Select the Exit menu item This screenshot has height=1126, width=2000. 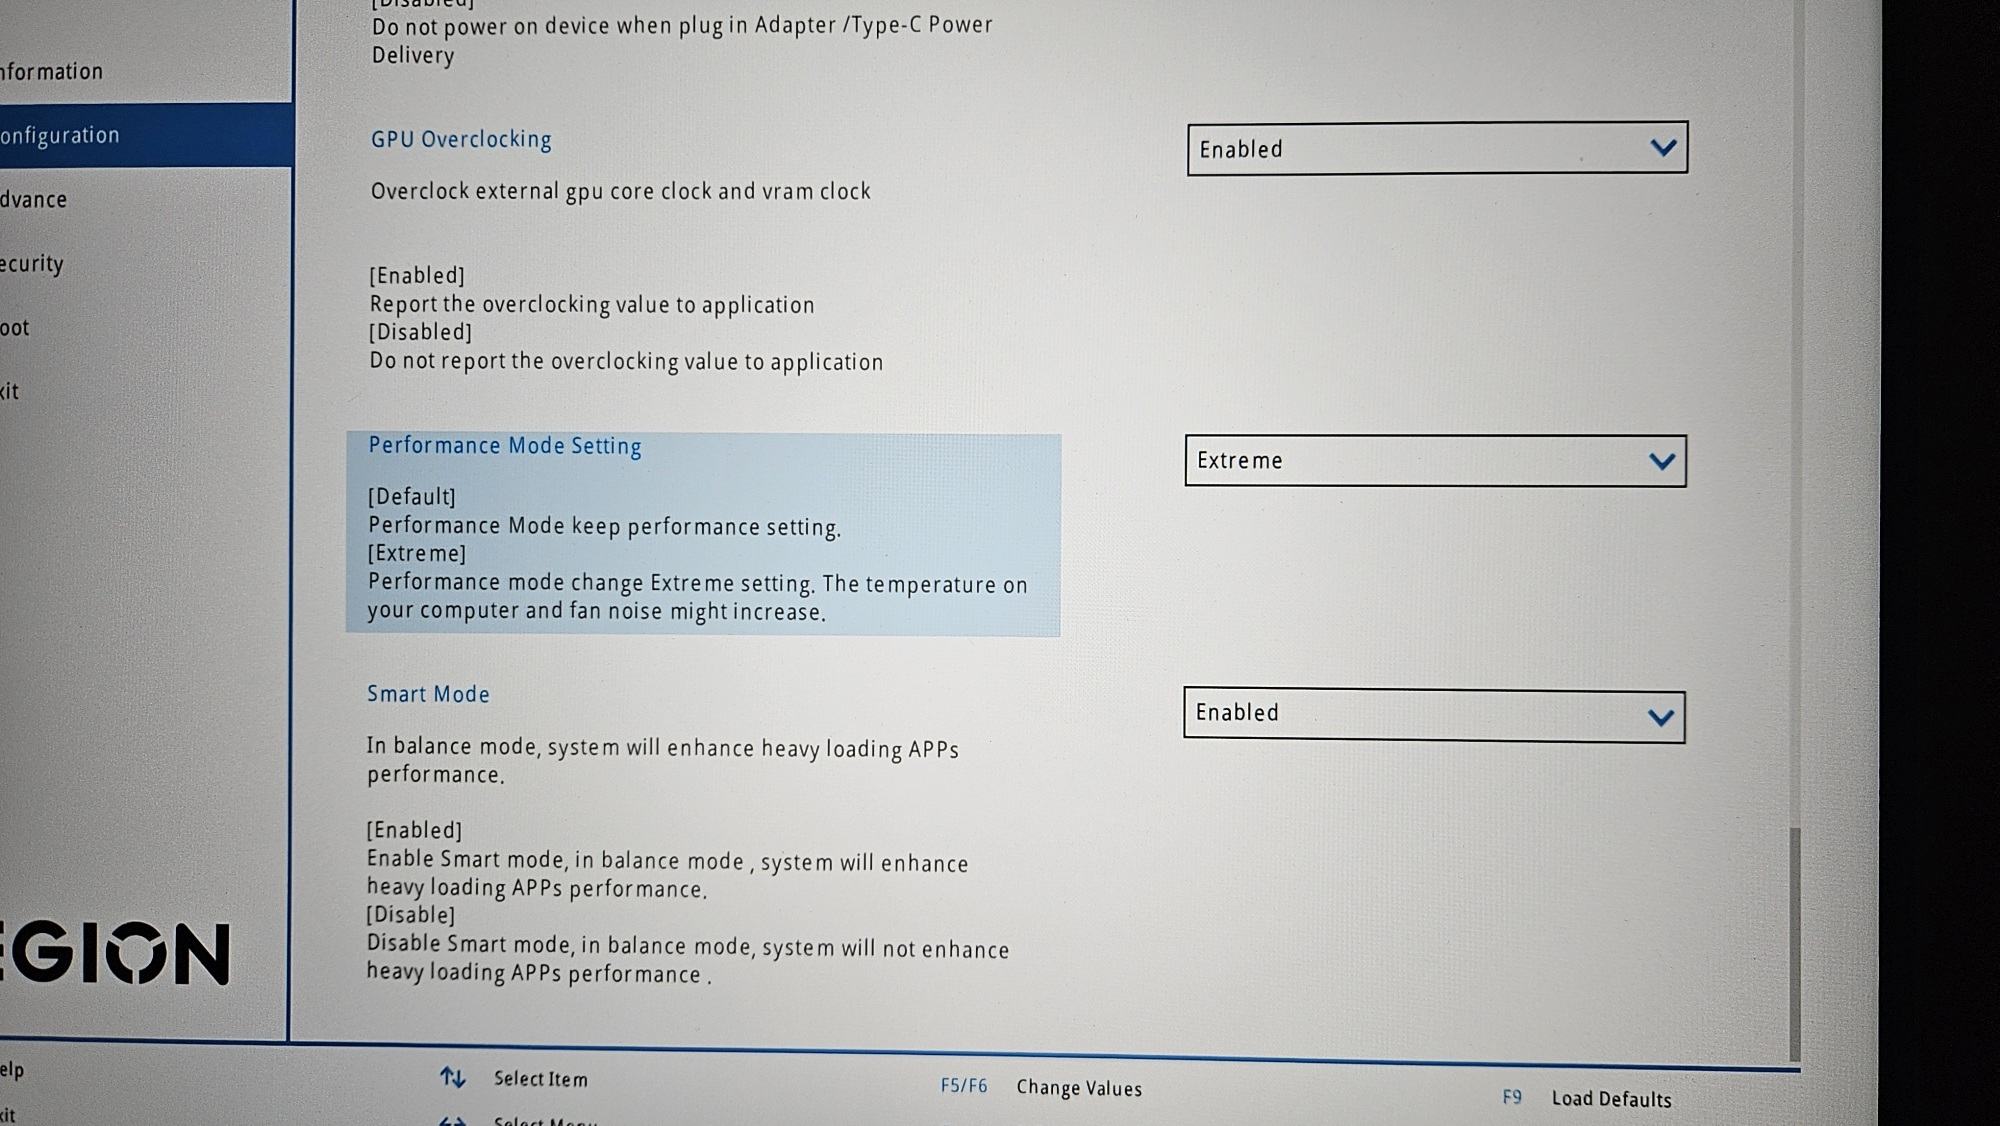[10, 392]
